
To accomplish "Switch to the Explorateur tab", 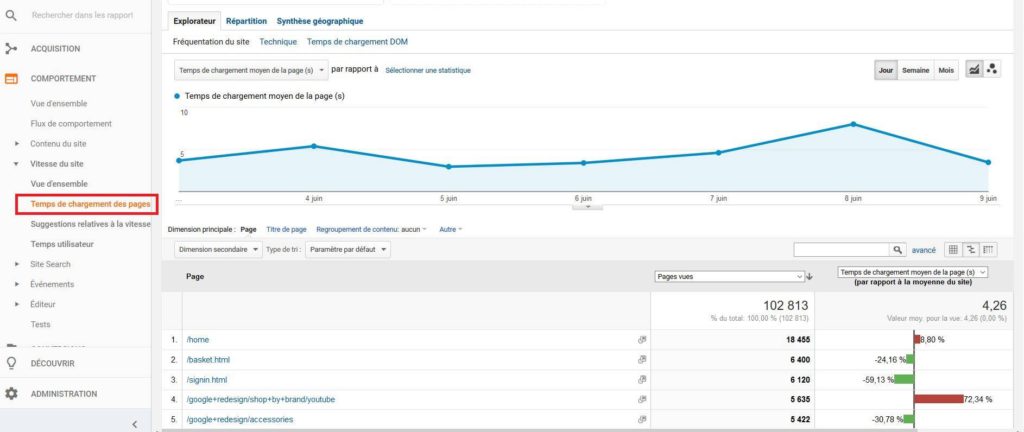I will click(x=194, y=21).
